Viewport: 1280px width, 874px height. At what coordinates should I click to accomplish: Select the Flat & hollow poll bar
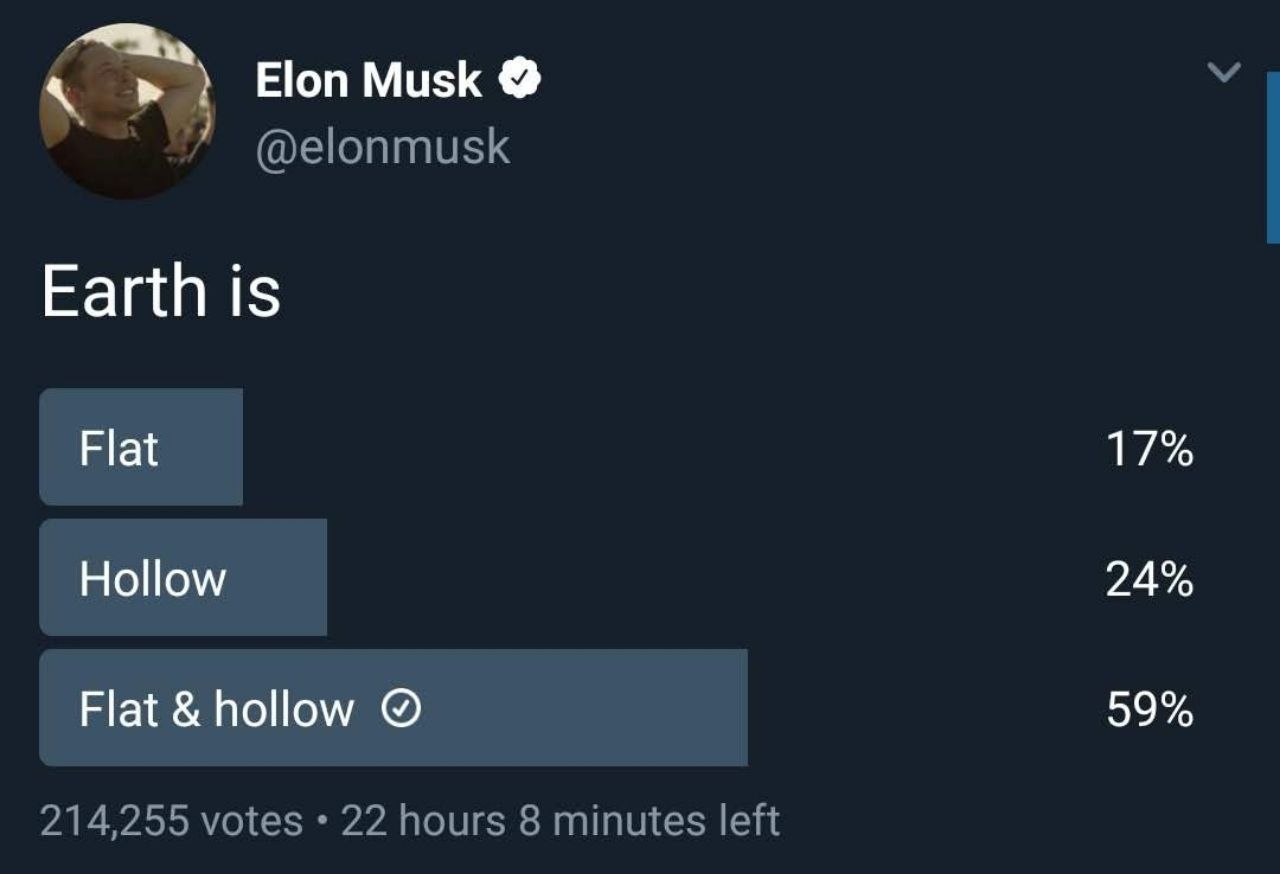pyautogui.click(x=393, y=707)
